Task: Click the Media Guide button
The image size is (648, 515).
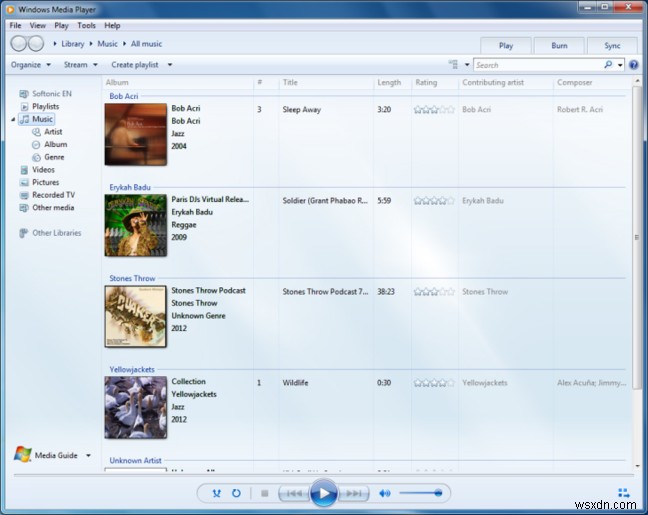Action: coord(45,455)
